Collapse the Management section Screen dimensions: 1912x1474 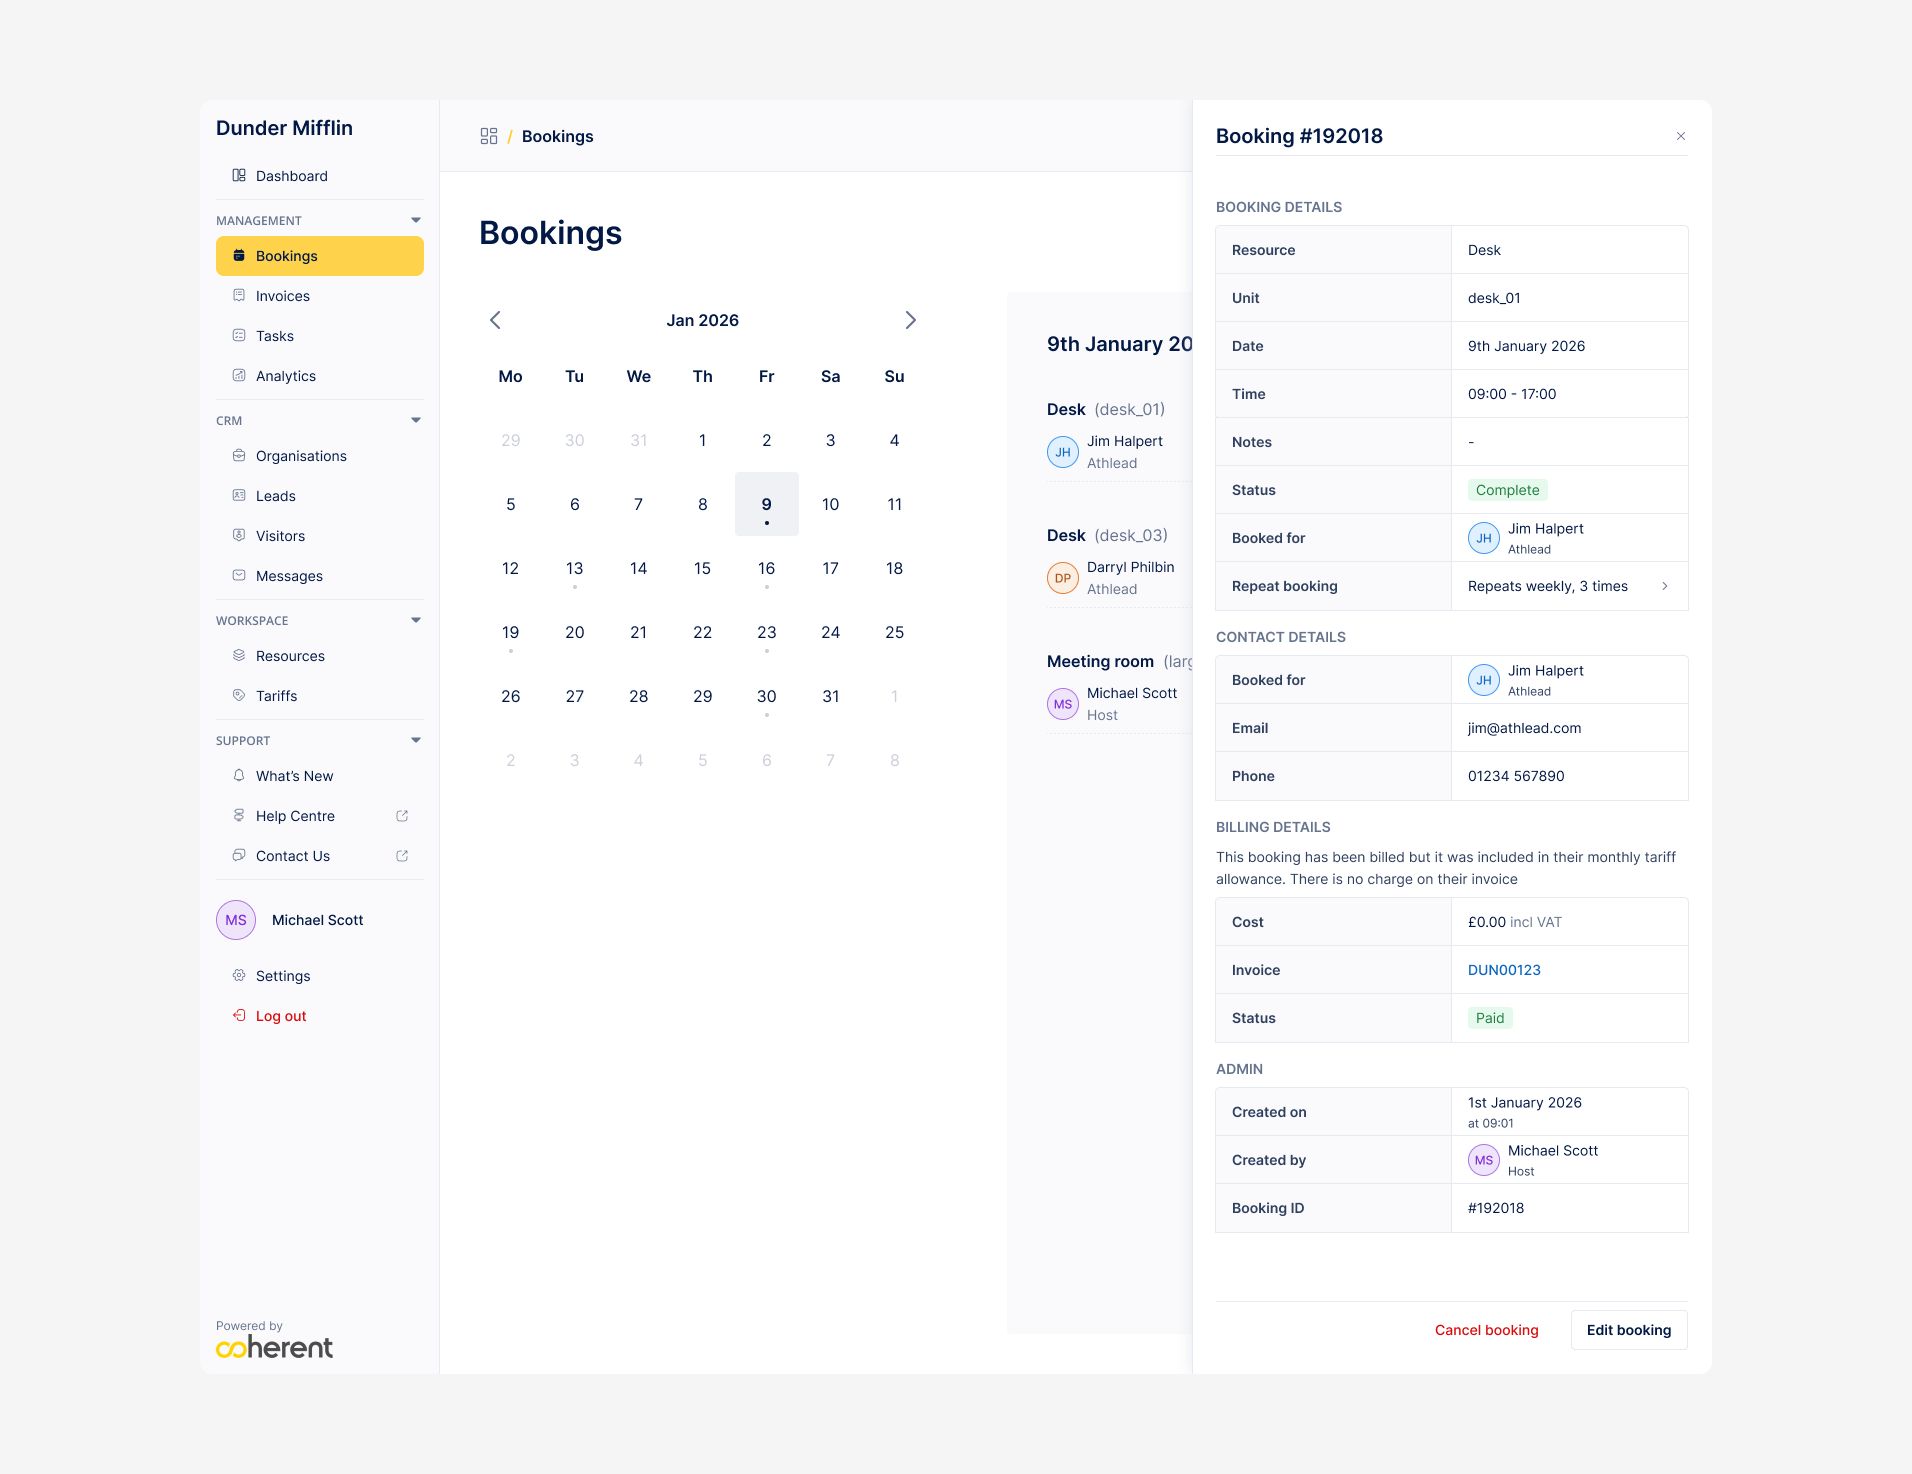point(416,220)
